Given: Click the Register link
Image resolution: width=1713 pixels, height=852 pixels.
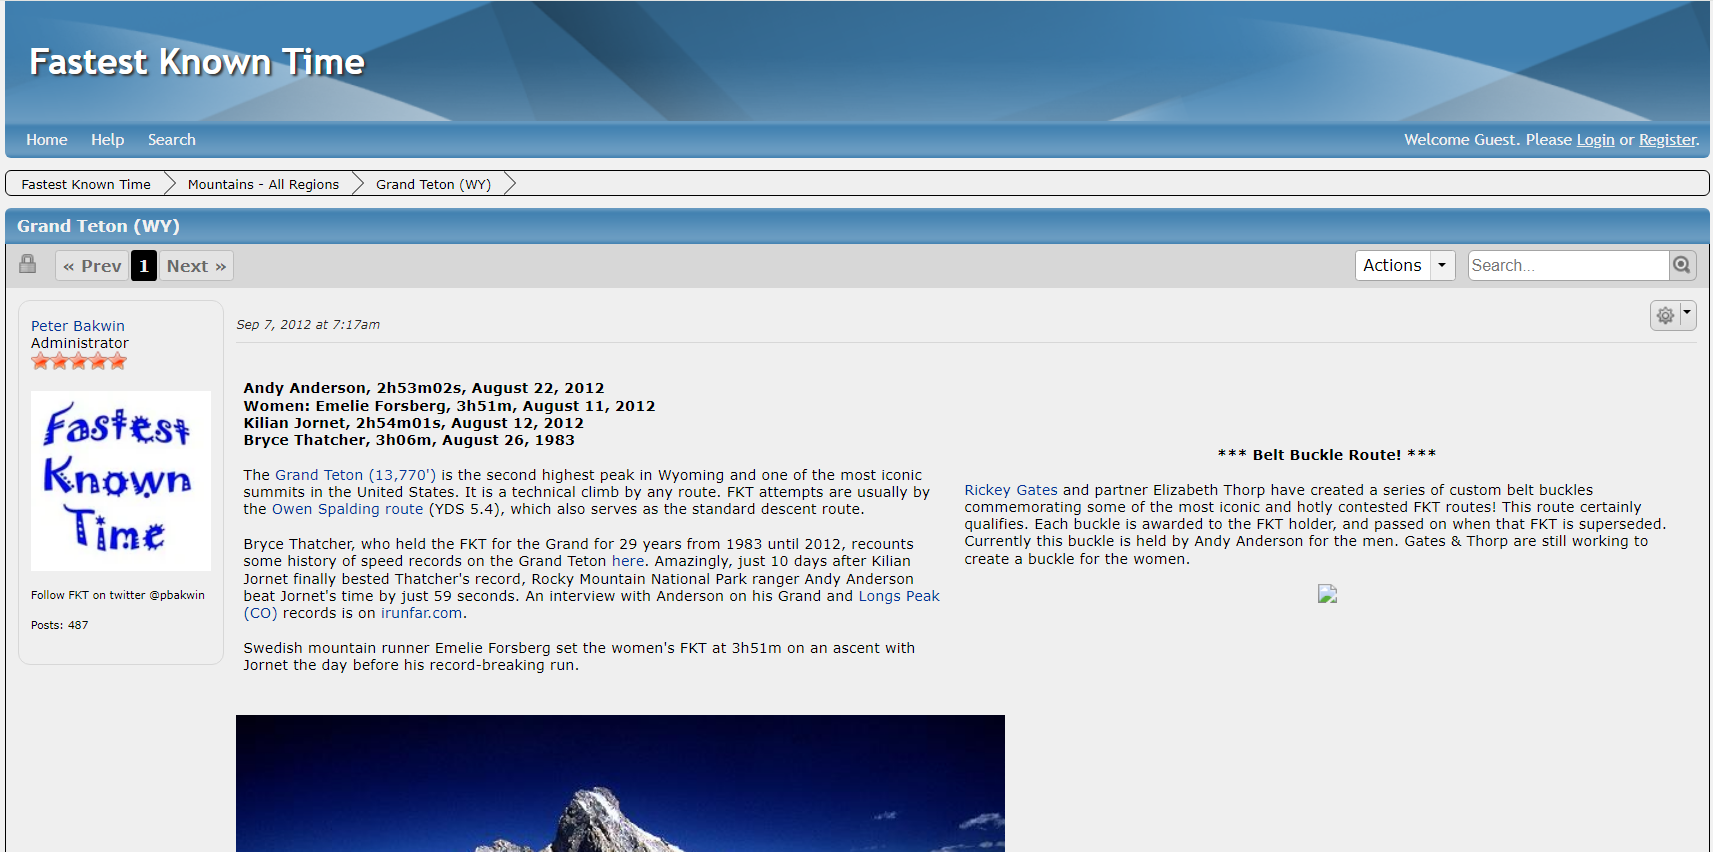Looking at the screenshot, I should pyautogui.click(x=1667, y=140).
